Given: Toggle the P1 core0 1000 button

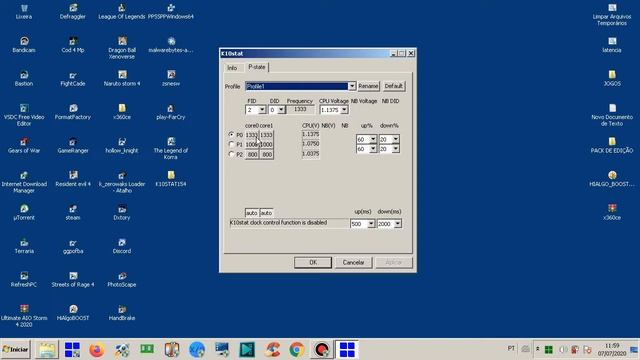Looking at the screenshot, I should click(252, 144).
